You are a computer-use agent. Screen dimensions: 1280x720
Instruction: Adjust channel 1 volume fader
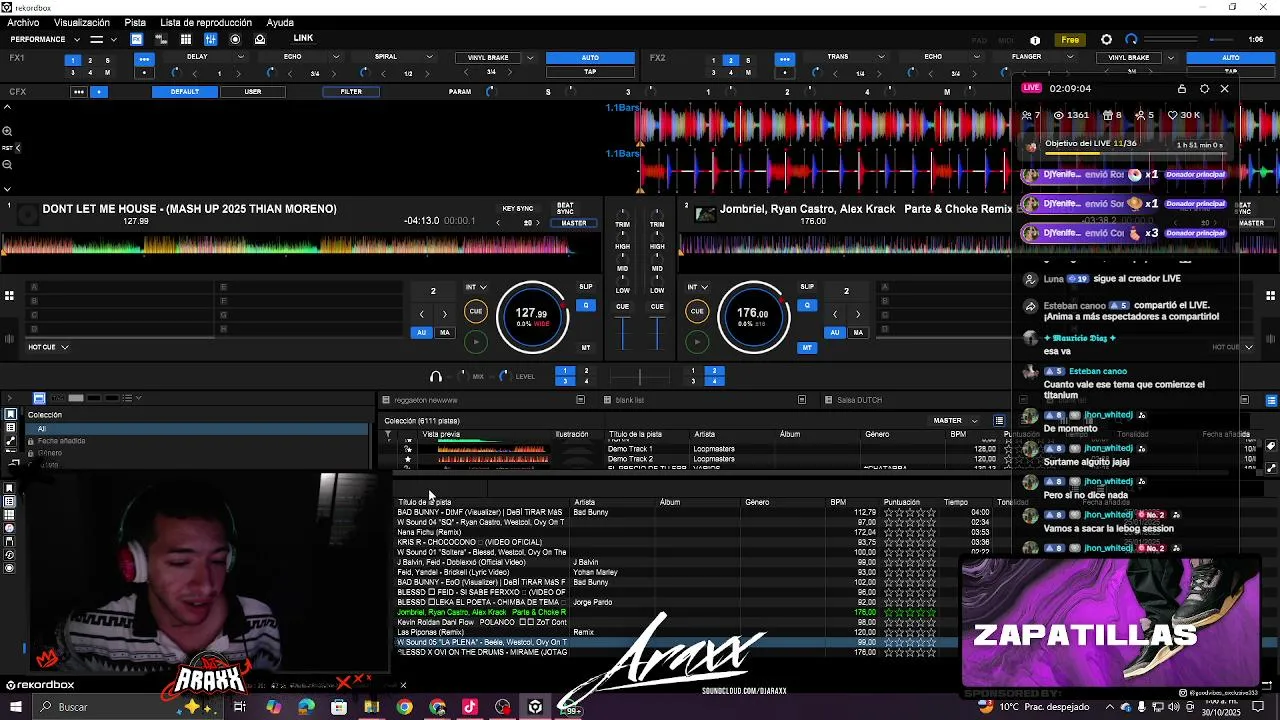623,332
